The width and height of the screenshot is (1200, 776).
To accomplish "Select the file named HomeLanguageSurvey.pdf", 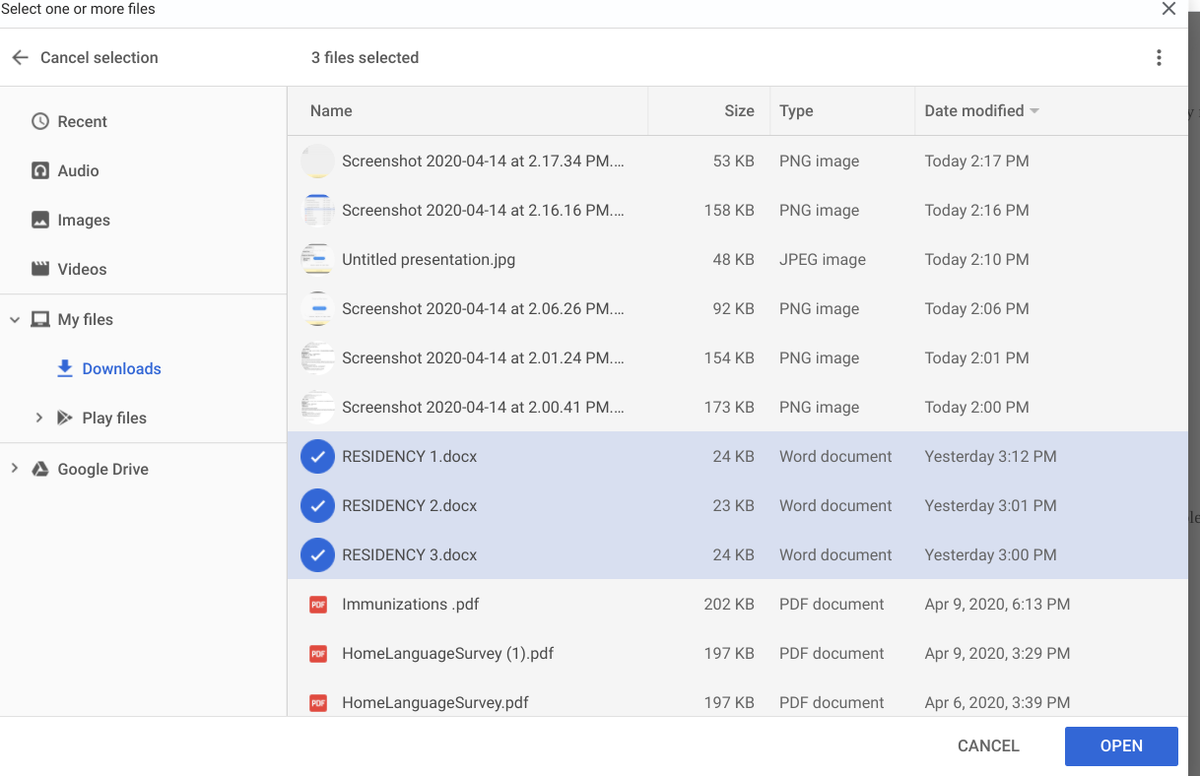I will pos(435,702).
